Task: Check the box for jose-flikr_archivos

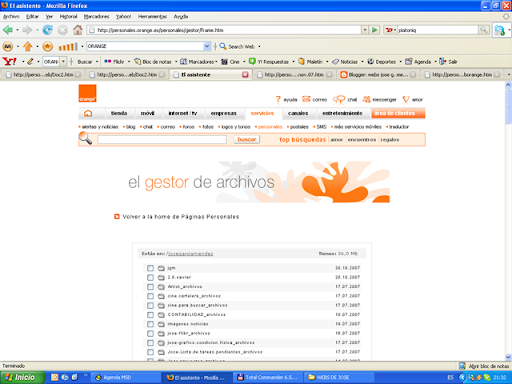Action: coord(150,333)
